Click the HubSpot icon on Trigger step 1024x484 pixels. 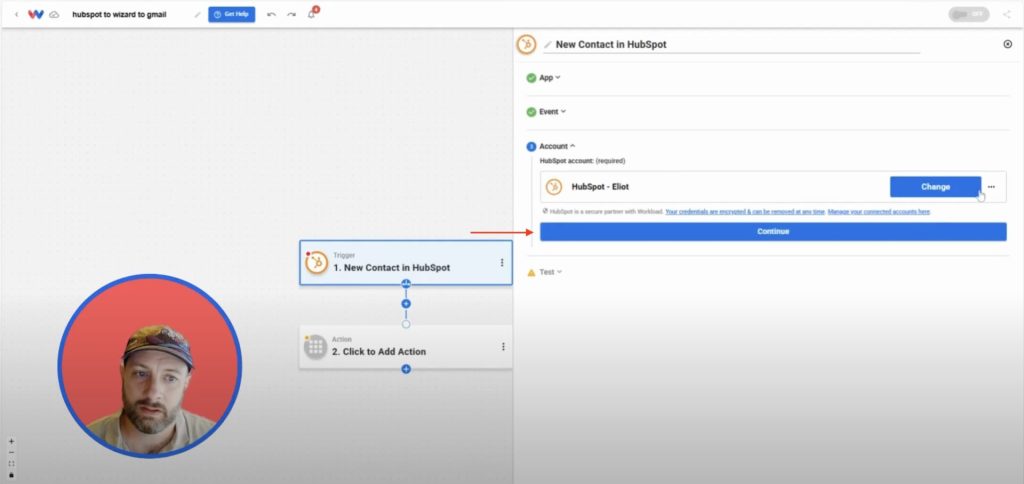coord(317,263)
